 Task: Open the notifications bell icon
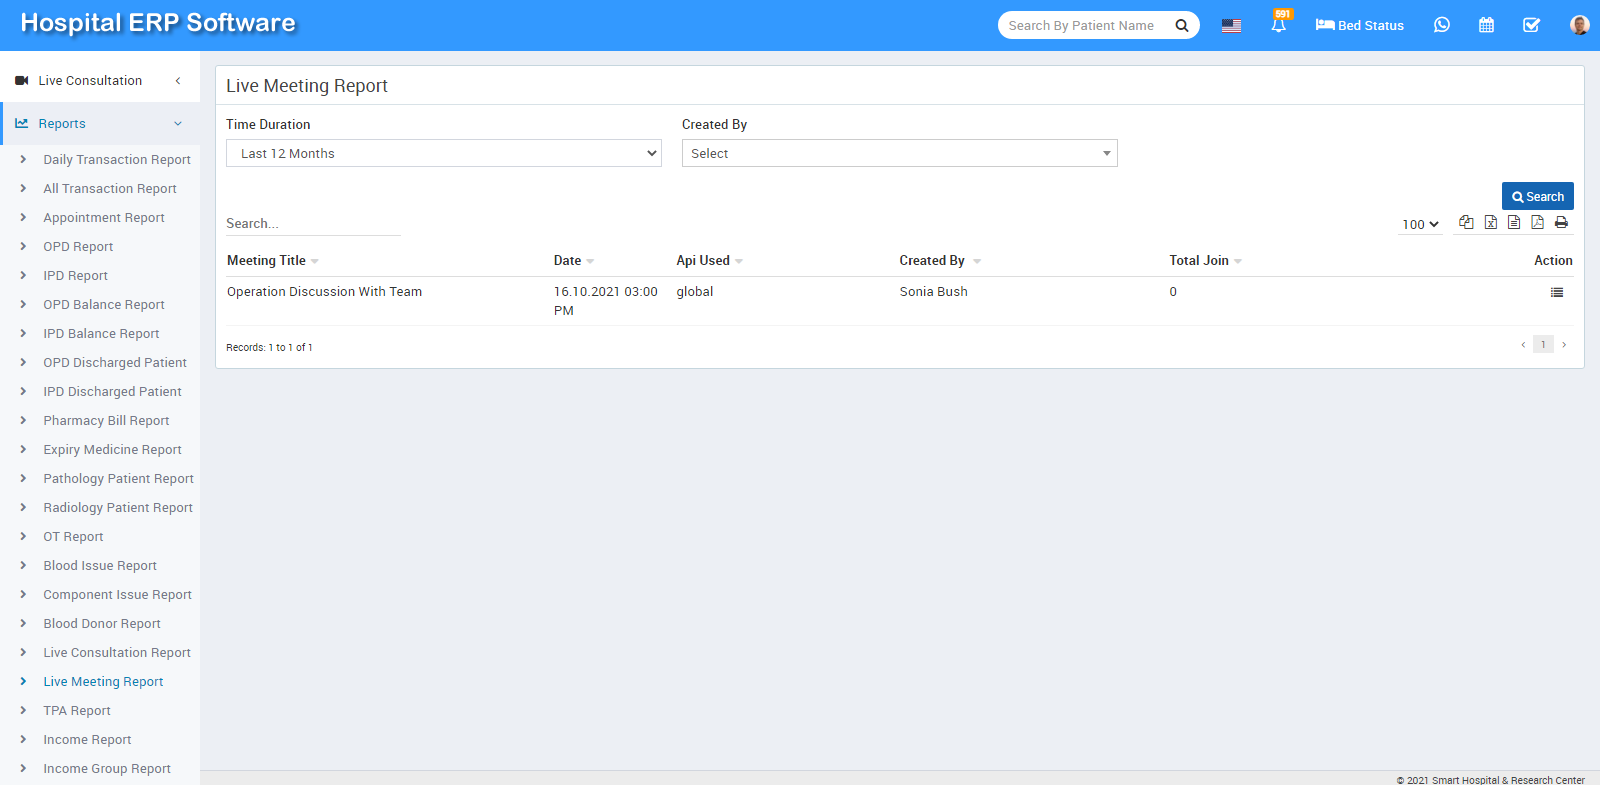[x=1278, y=25]
